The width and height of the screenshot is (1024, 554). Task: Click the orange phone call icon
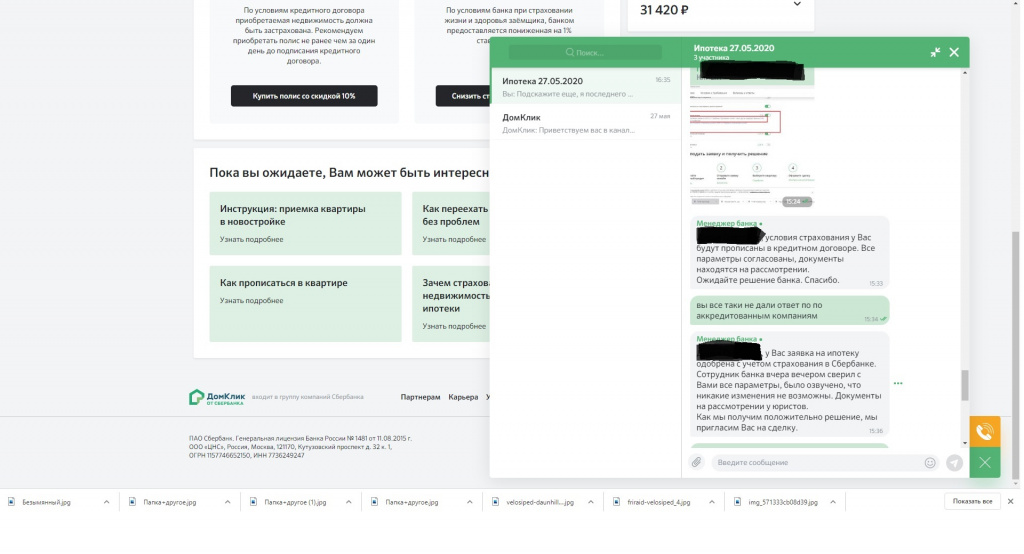point(985,432)
